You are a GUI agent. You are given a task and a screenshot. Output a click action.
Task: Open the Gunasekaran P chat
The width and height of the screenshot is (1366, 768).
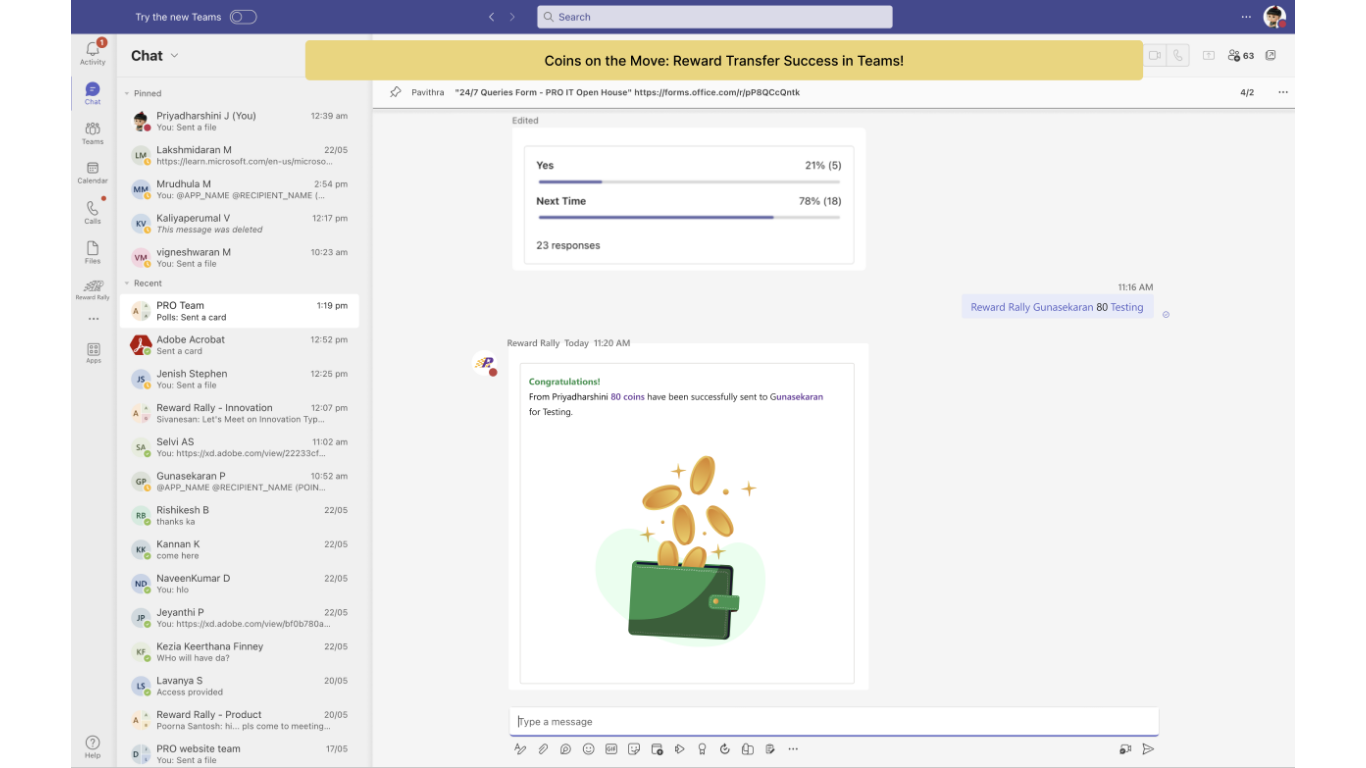(x=239, y=481)
